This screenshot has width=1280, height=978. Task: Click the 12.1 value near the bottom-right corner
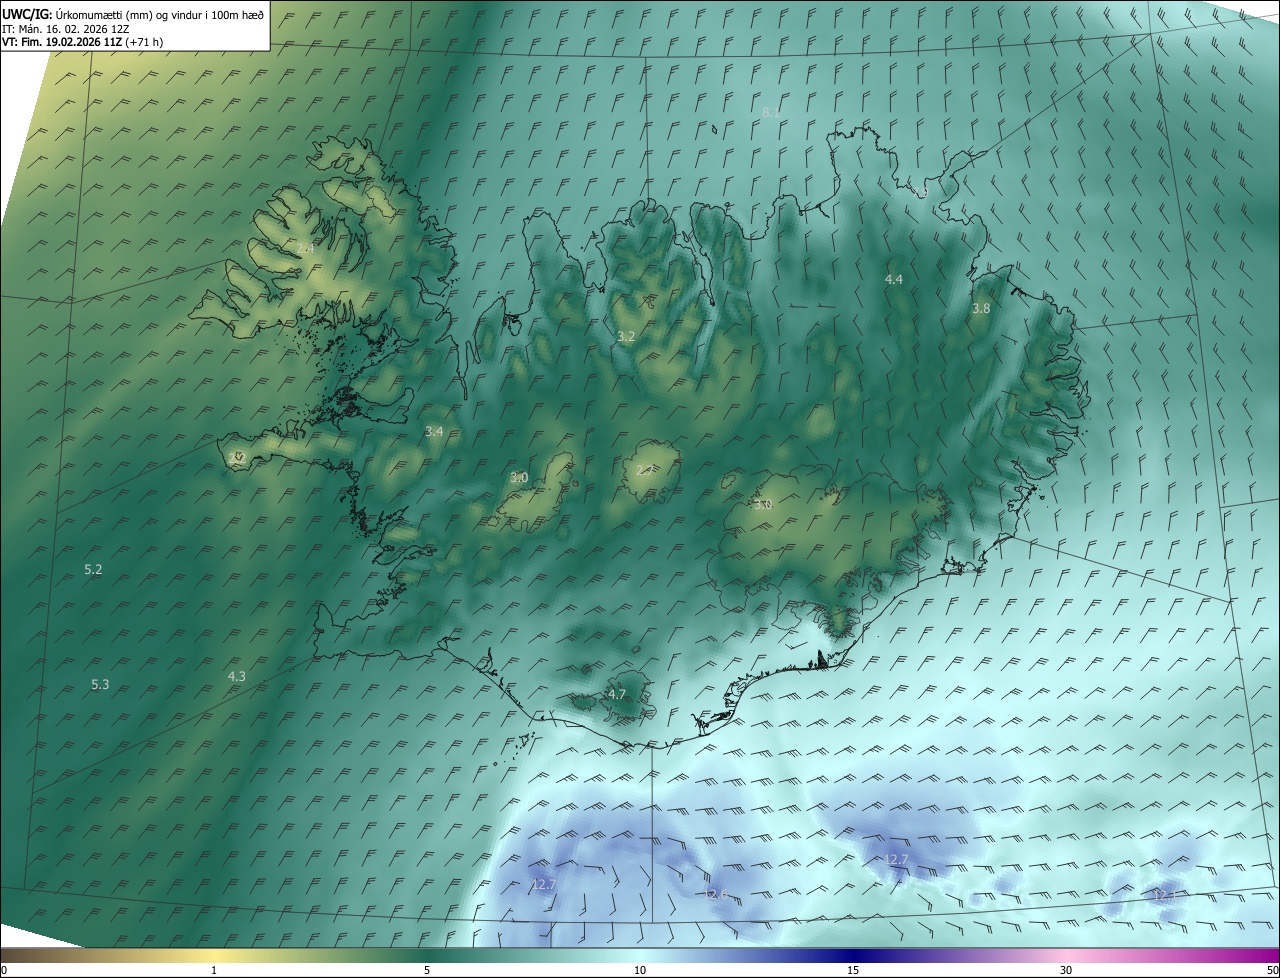tap(1164, 895)
